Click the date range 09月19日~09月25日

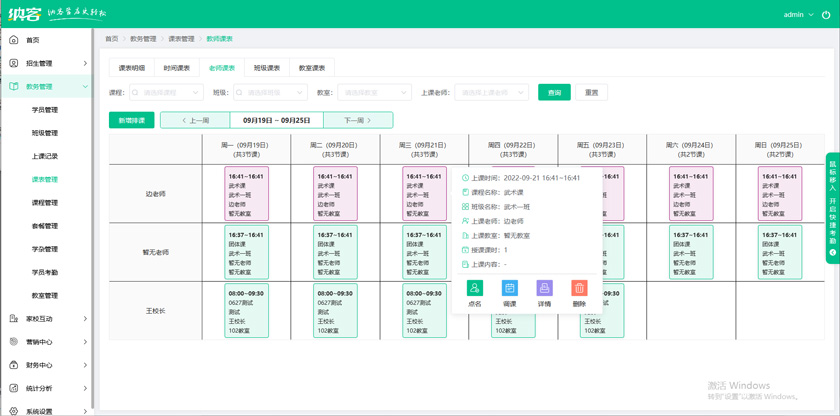click(x=276, y=120)
